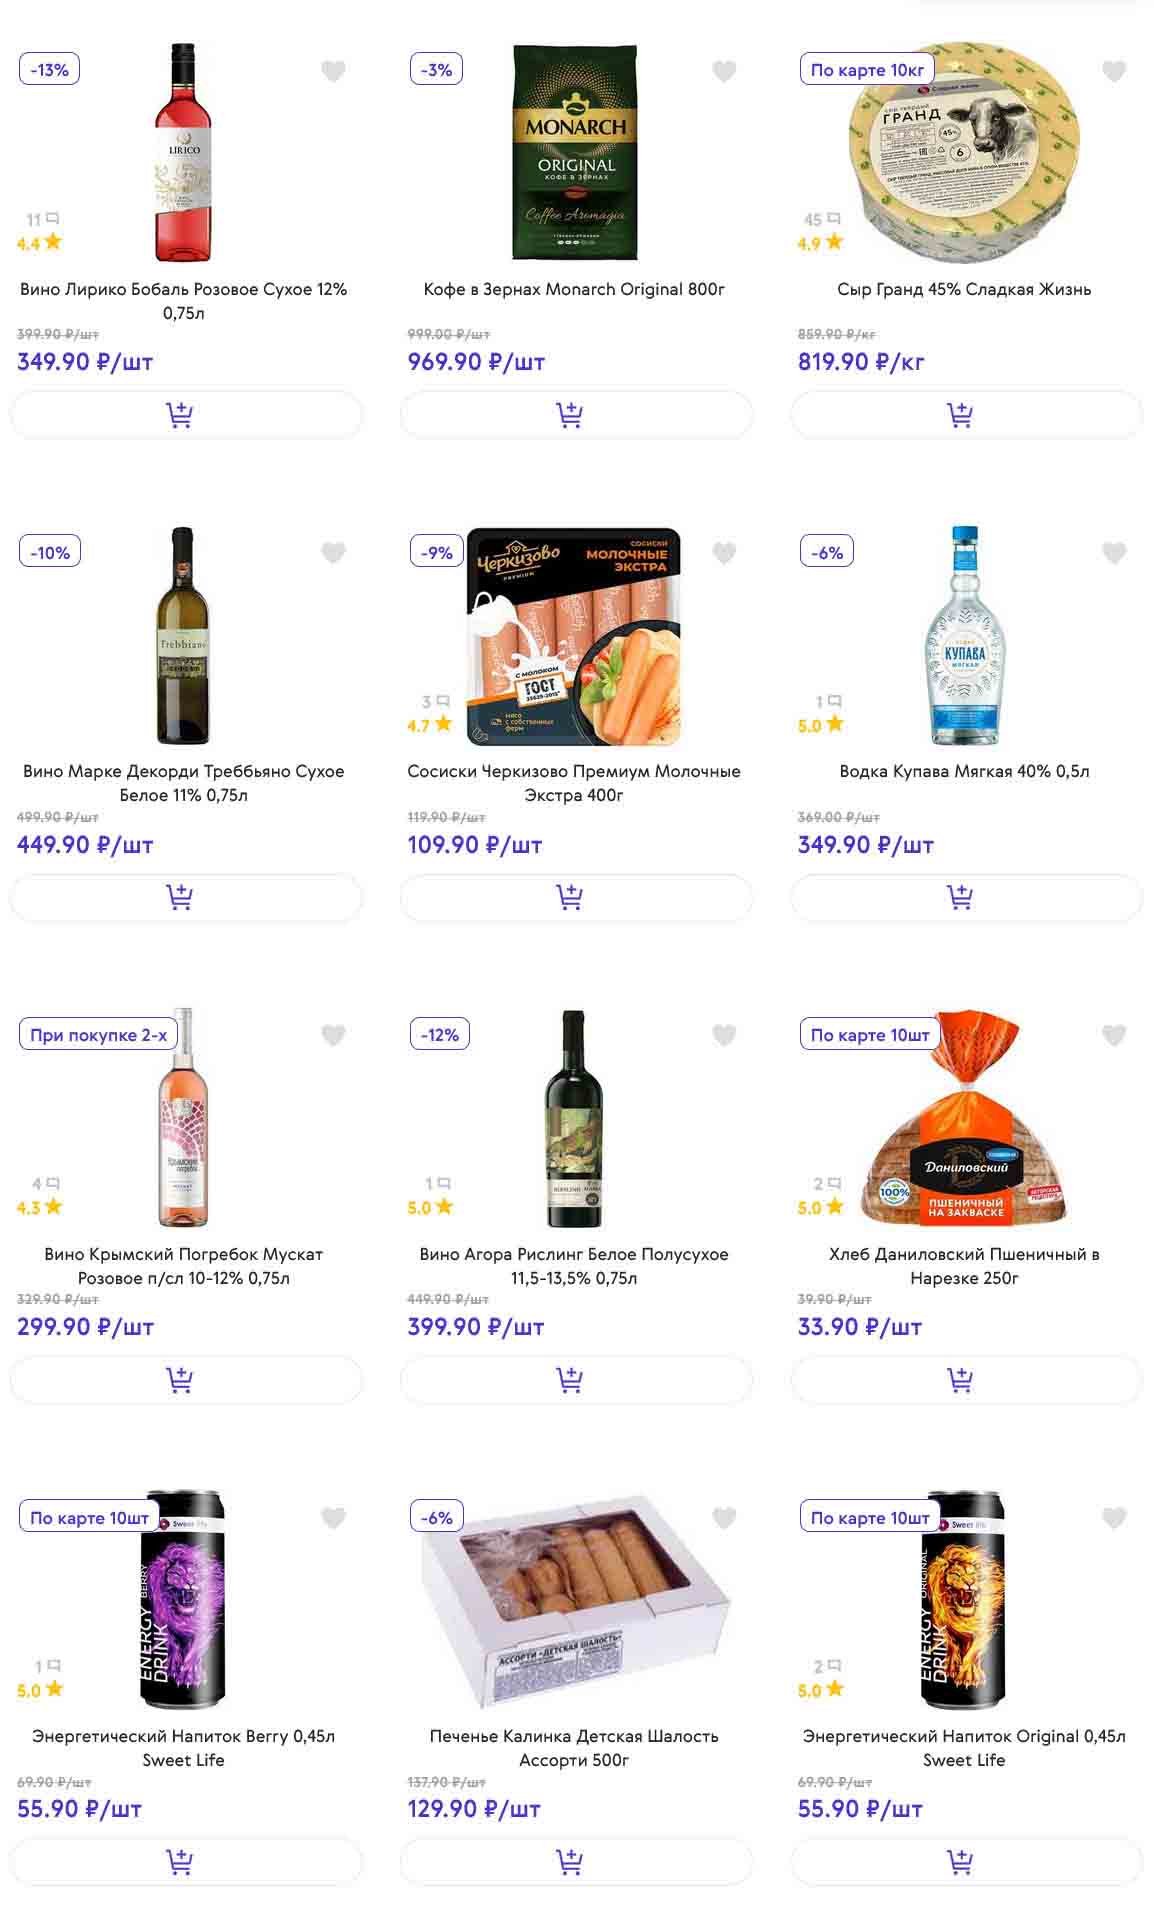View Monarch Original coffee product image
Viewport: 1154px width, 1917px height.
coord(575,152)
